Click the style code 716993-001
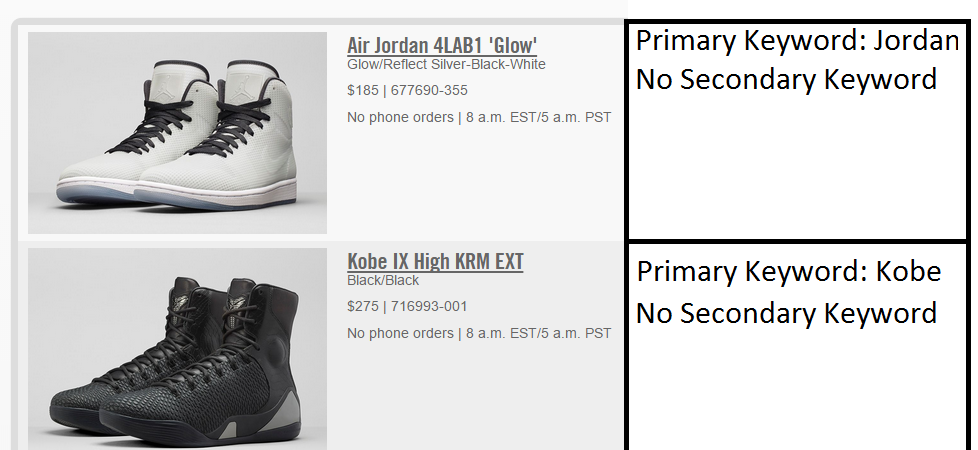The width and height of the screenshot is (978, 450). (428, 306)
